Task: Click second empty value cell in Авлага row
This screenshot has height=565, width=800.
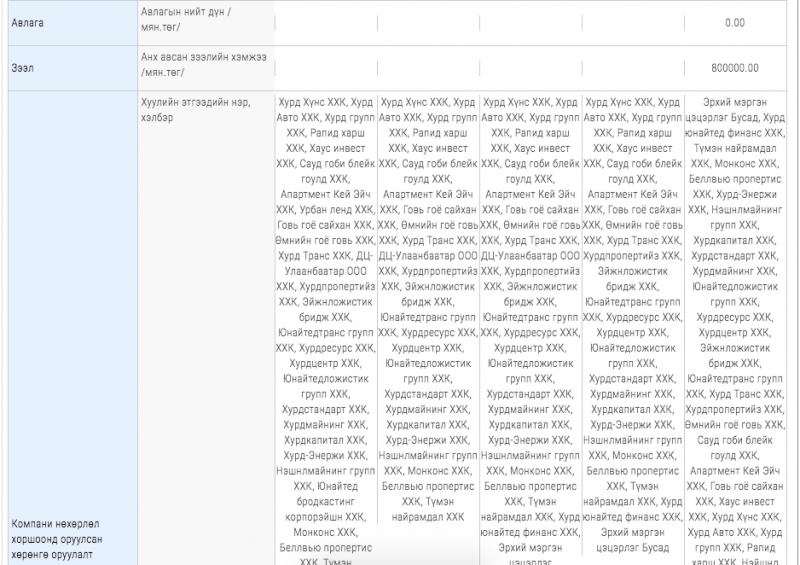Action: [x=428, y=22]
